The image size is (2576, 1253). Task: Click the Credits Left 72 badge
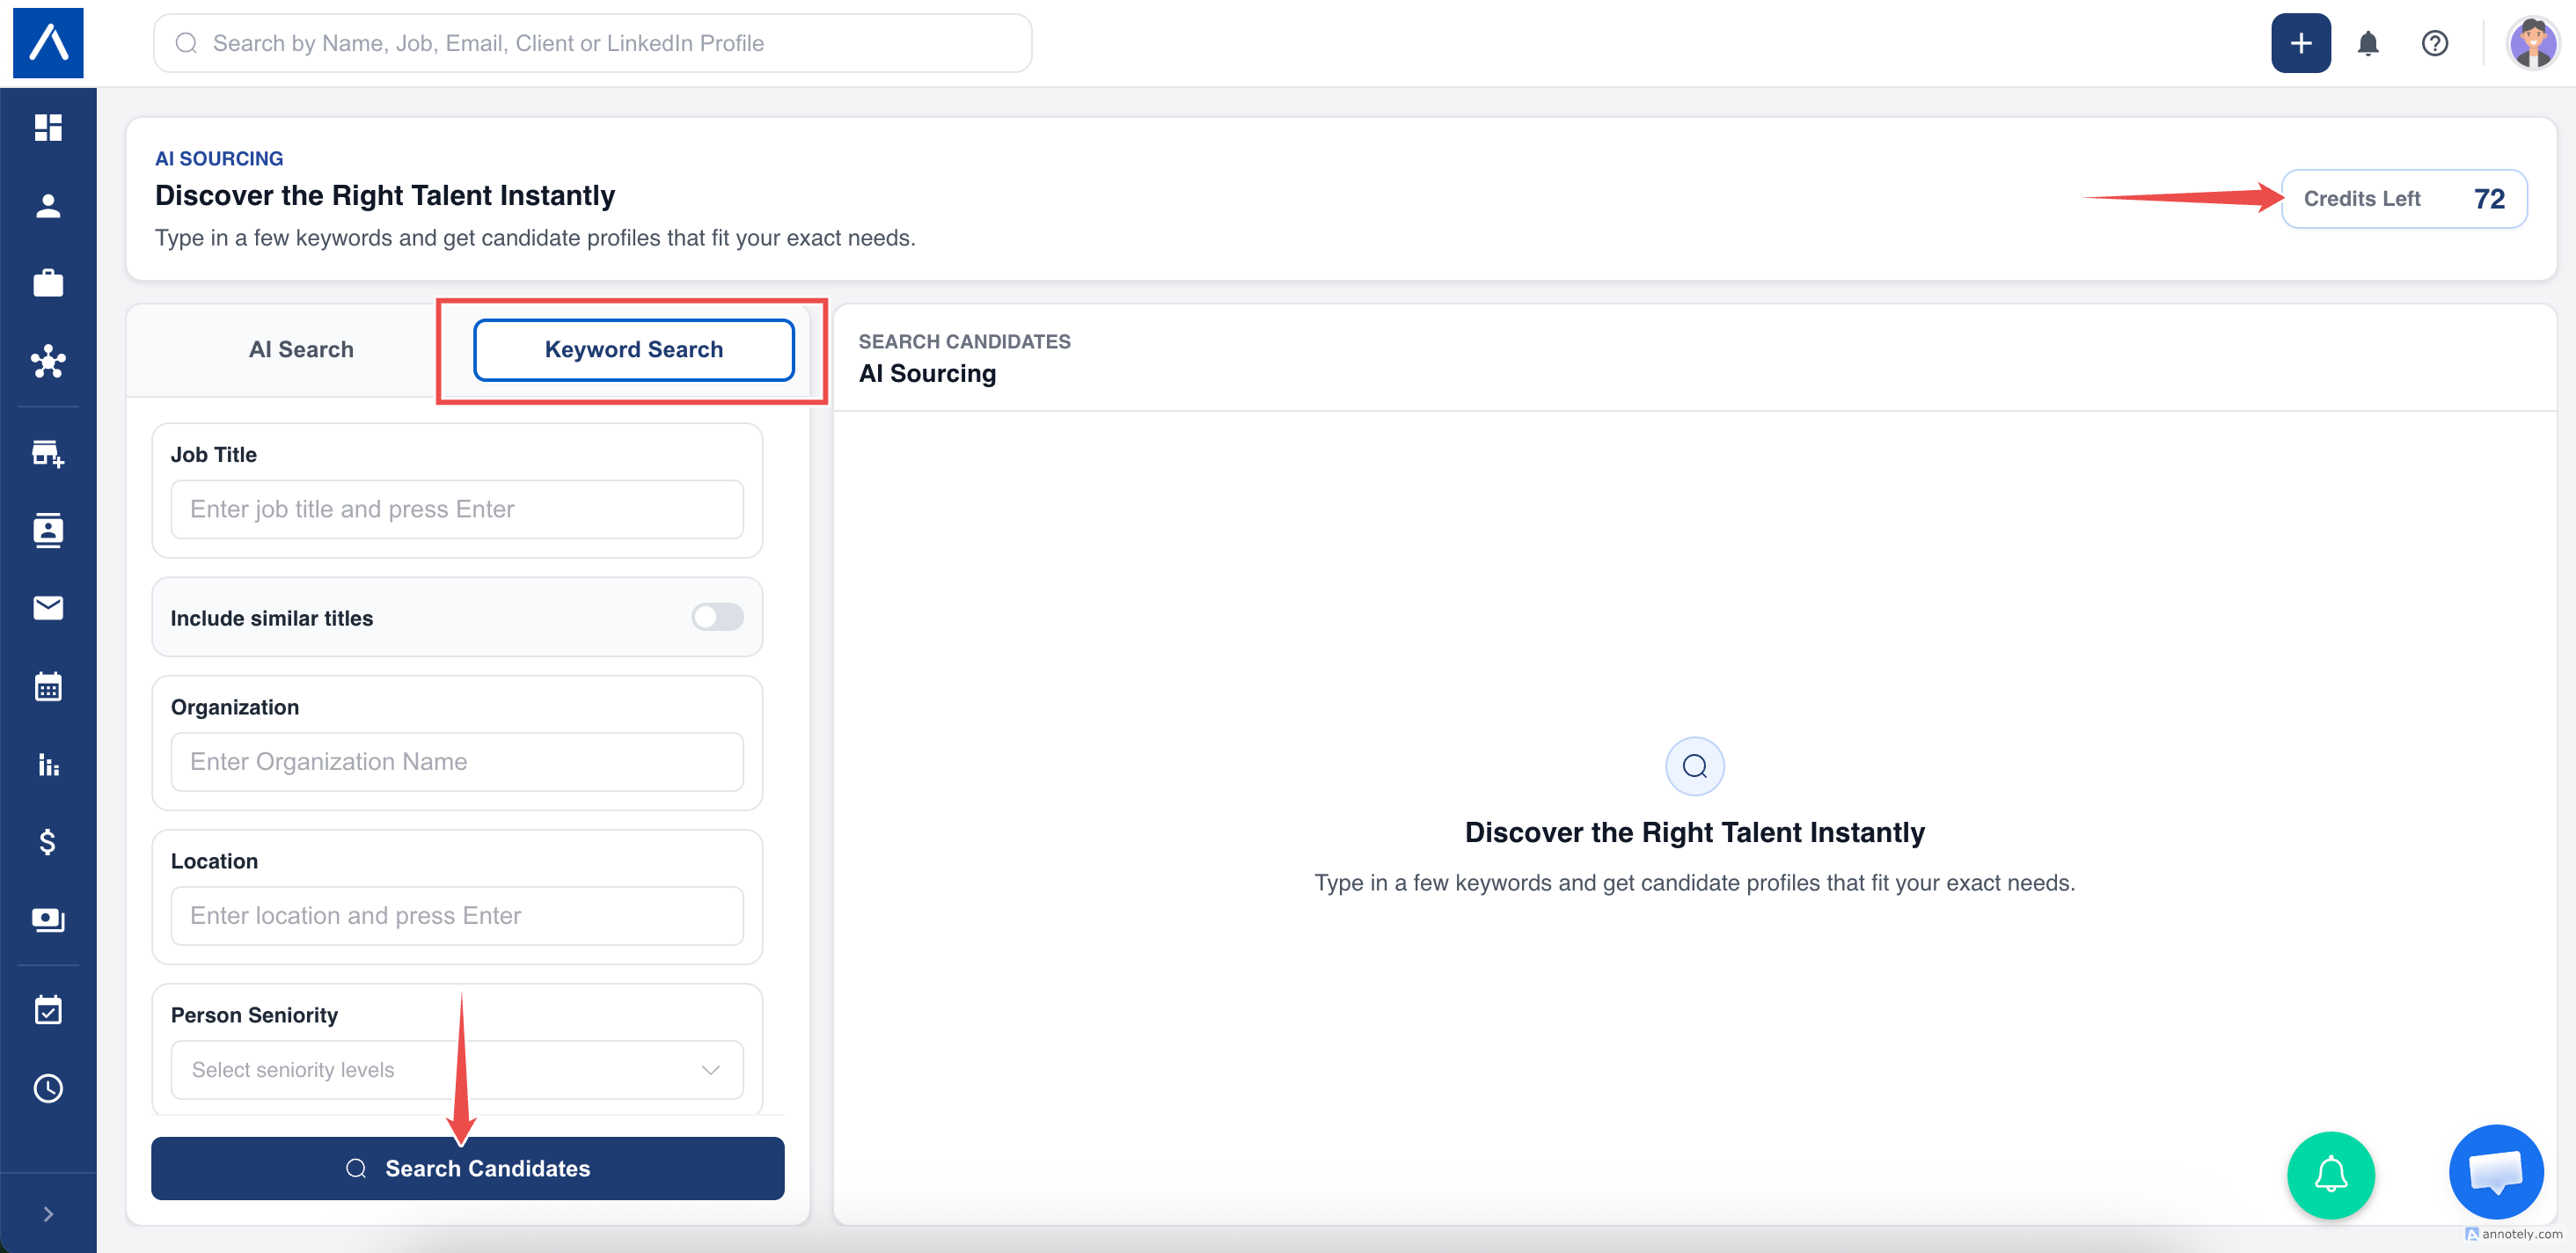(x=2404, y=199)
